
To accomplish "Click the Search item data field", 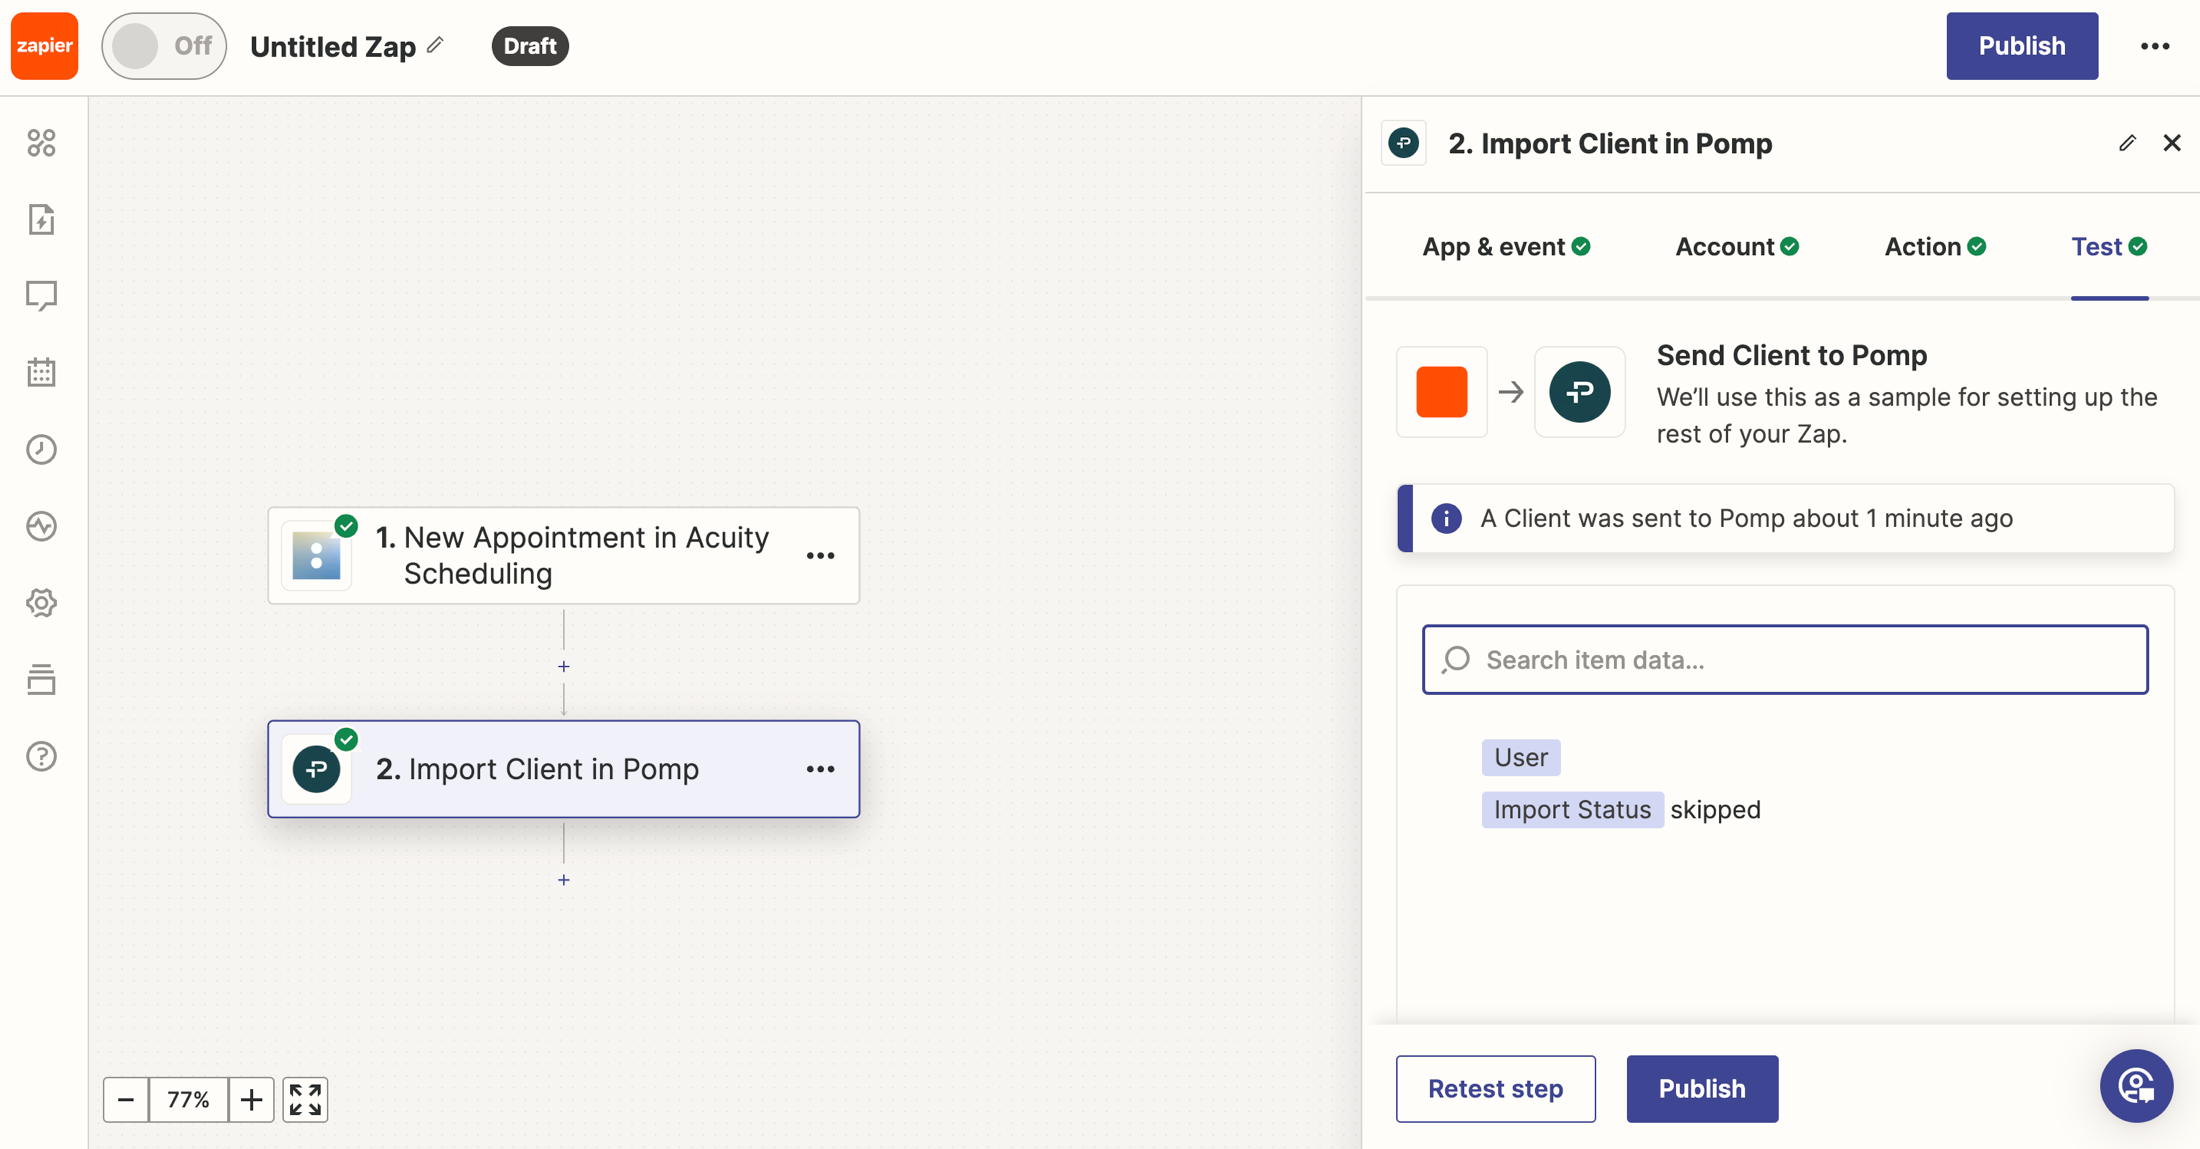I will click(x=1785, y=660).
